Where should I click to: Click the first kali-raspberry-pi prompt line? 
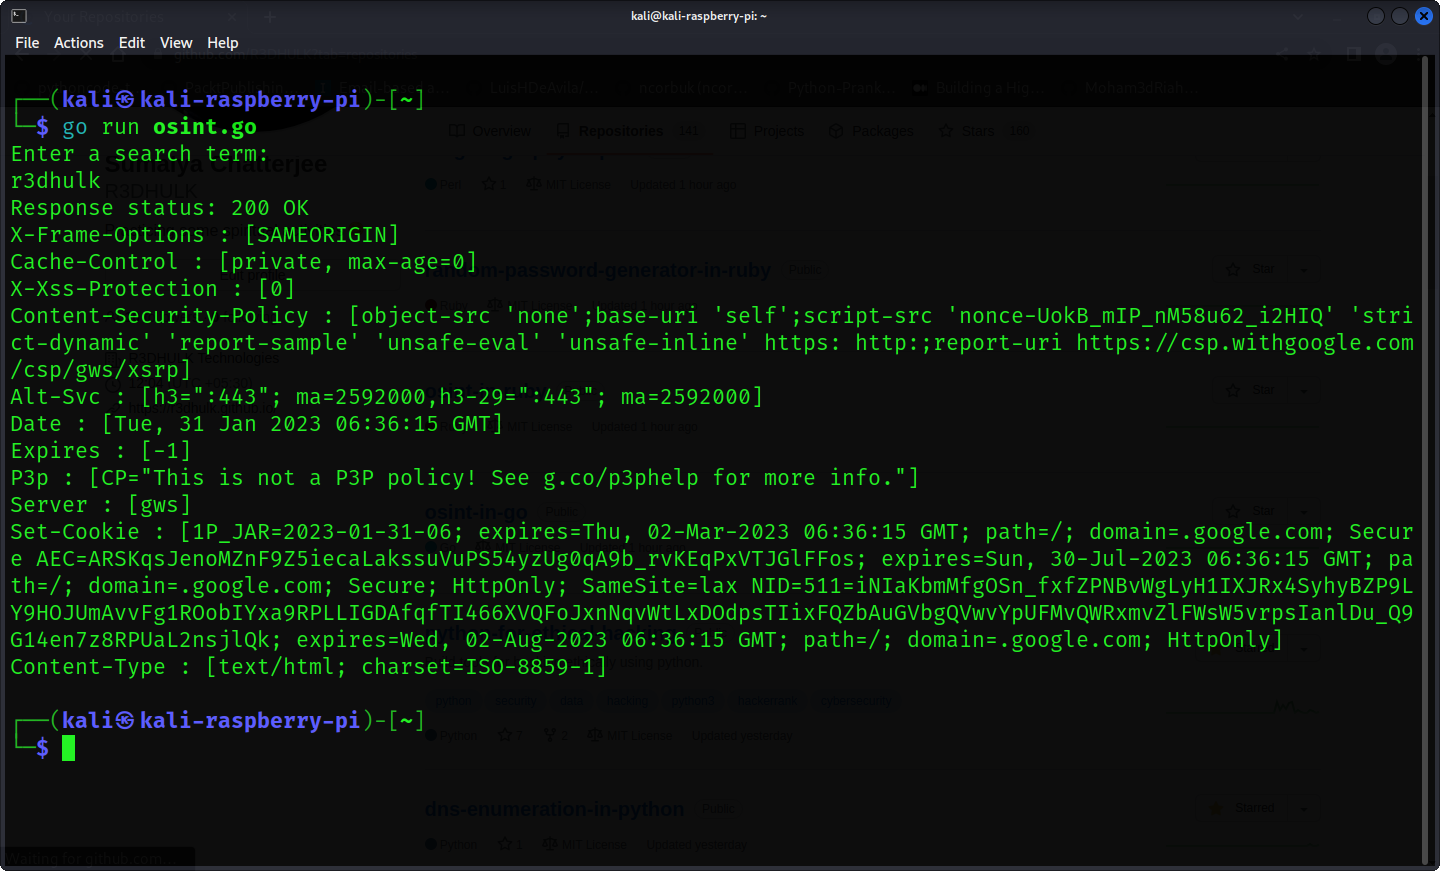[x=218, y=100]
